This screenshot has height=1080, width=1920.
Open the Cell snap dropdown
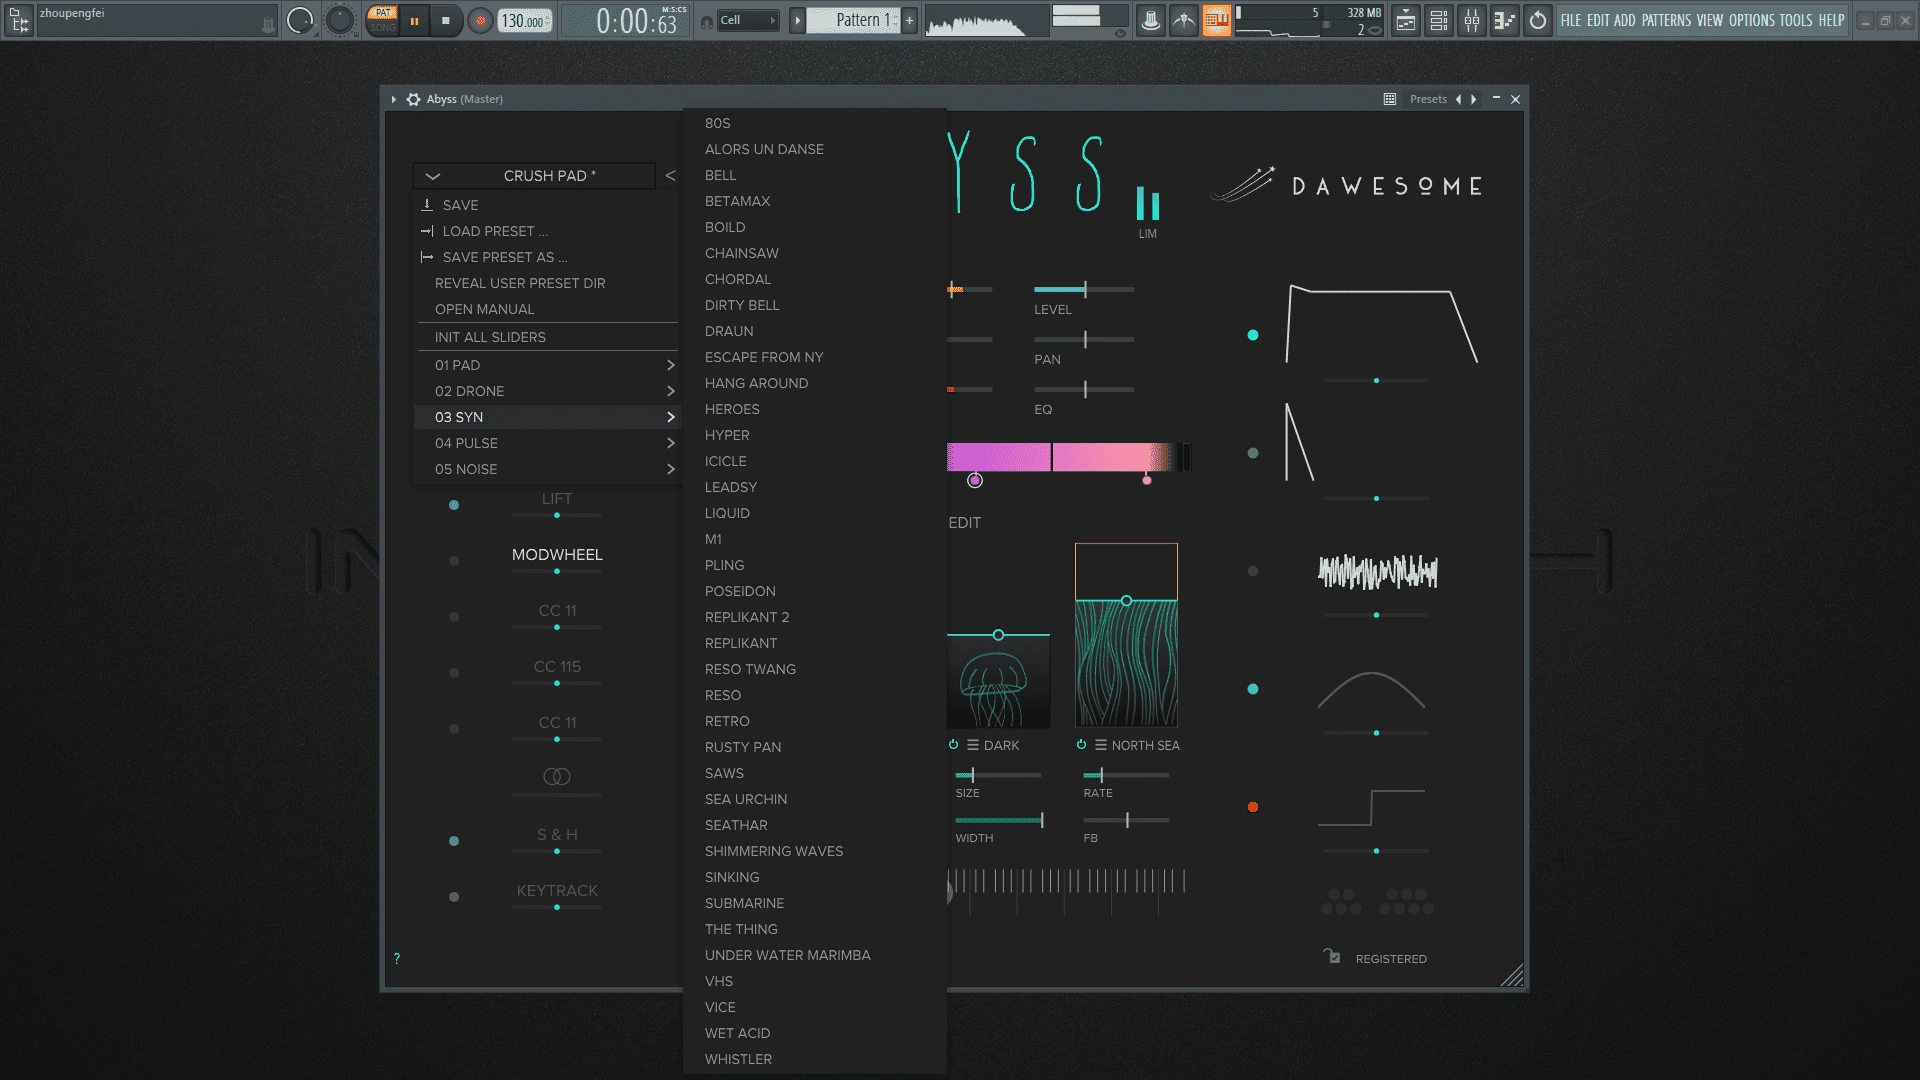coord(747,20)
